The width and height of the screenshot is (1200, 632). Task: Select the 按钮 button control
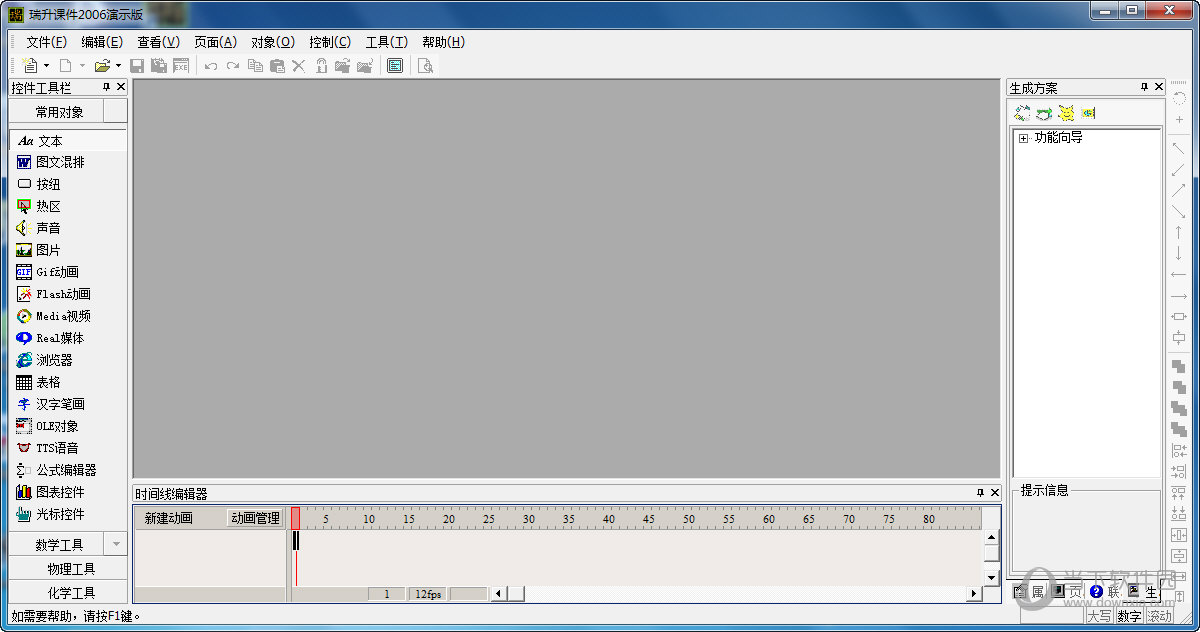point(68,184)
